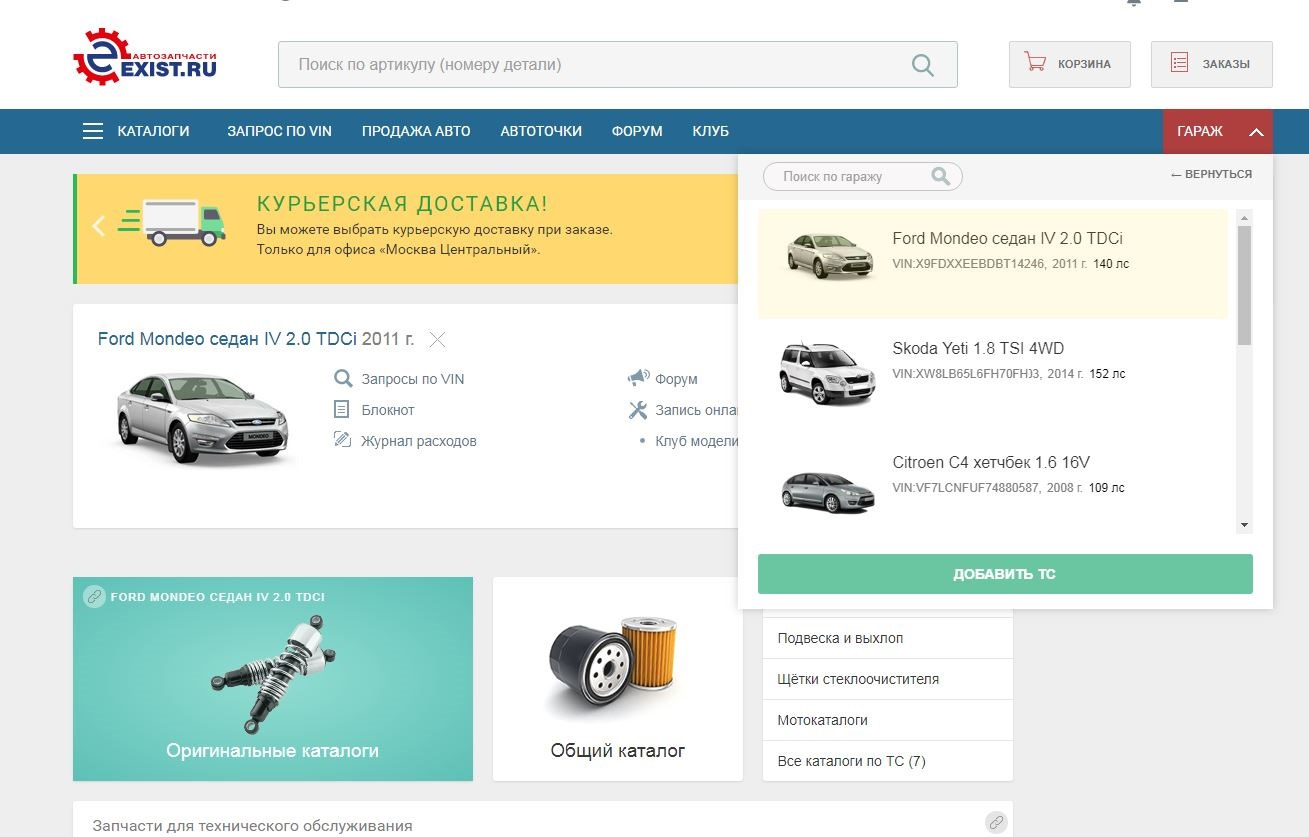Open the hamburger catalog menu icon
This screenshot has height=837, width=1309.
(93, 131)
